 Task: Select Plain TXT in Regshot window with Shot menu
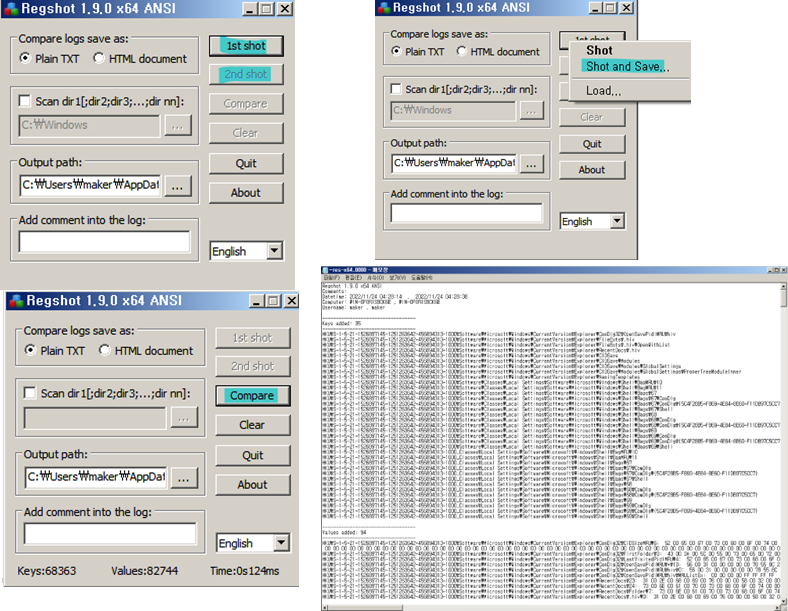click(x=418, y=52)
